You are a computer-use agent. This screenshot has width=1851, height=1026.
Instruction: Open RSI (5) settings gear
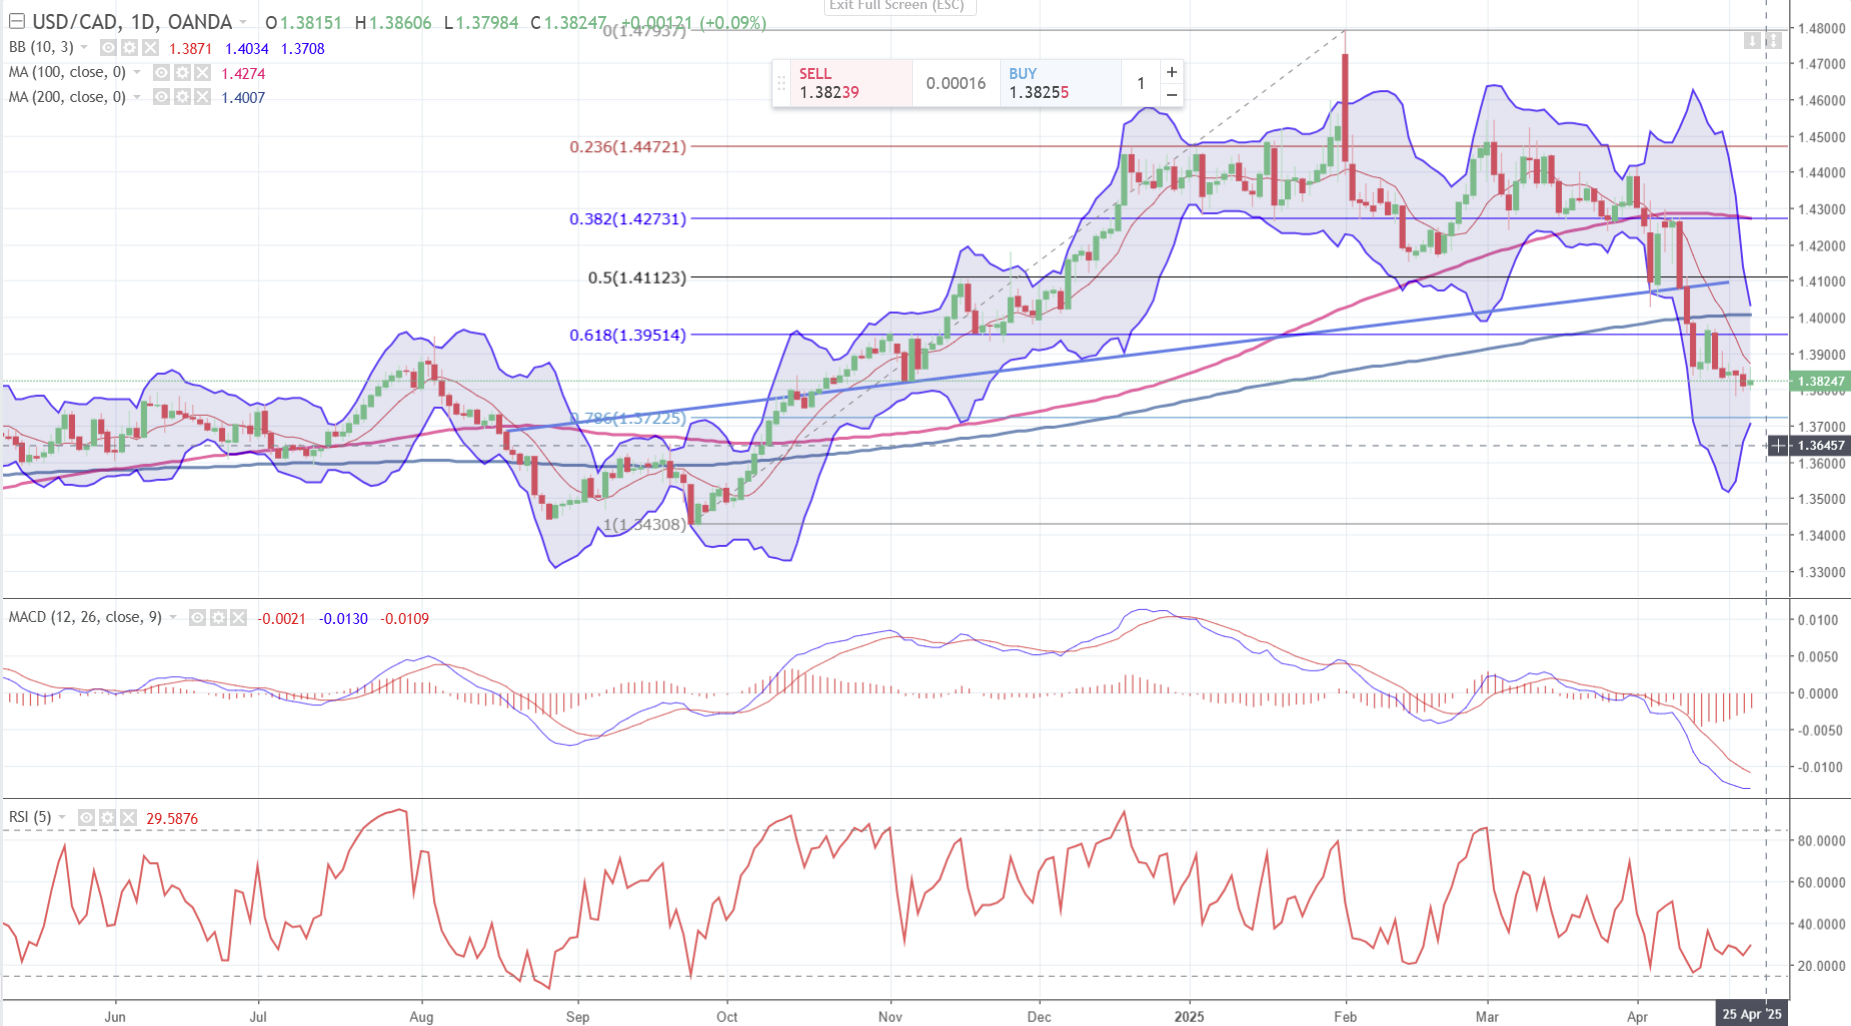(107, 818)
